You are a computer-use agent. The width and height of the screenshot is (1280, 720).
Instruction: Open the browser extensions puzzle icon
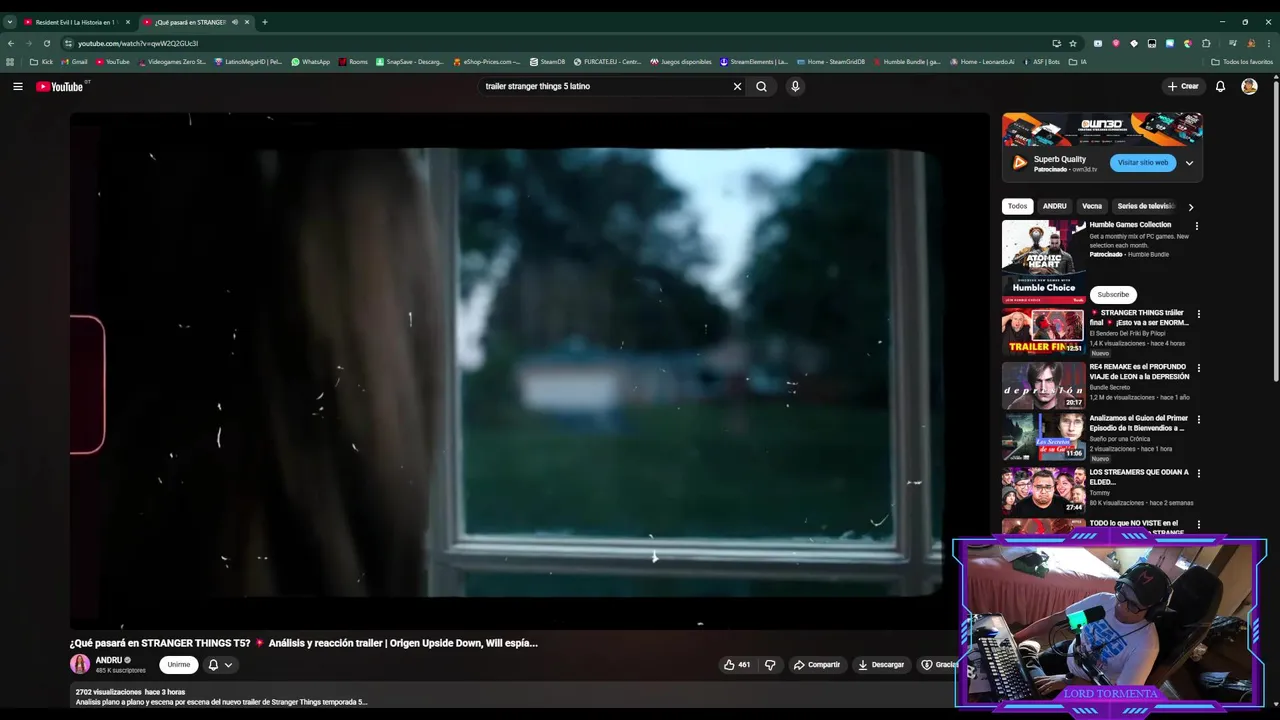(x=1206, y=43)
